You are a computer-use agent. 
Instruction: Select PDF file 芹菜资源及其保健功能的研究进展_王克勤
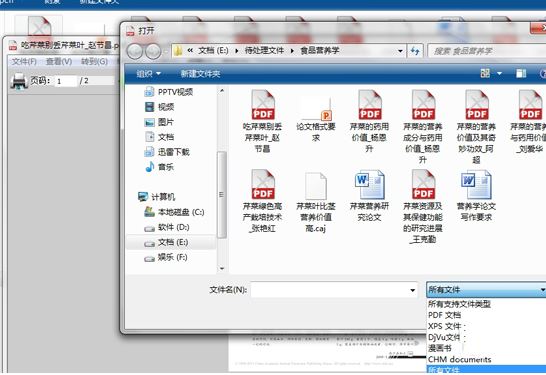(x=423, y=207)
